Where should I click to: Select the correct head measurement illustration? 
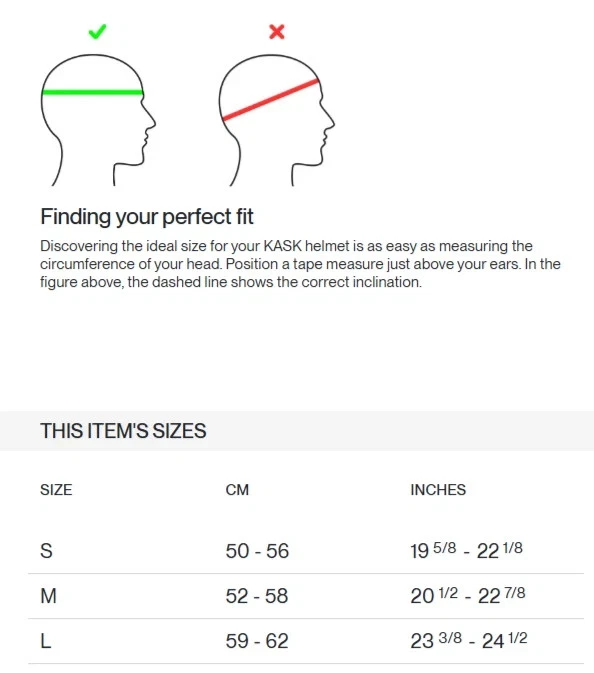[98, 120]
